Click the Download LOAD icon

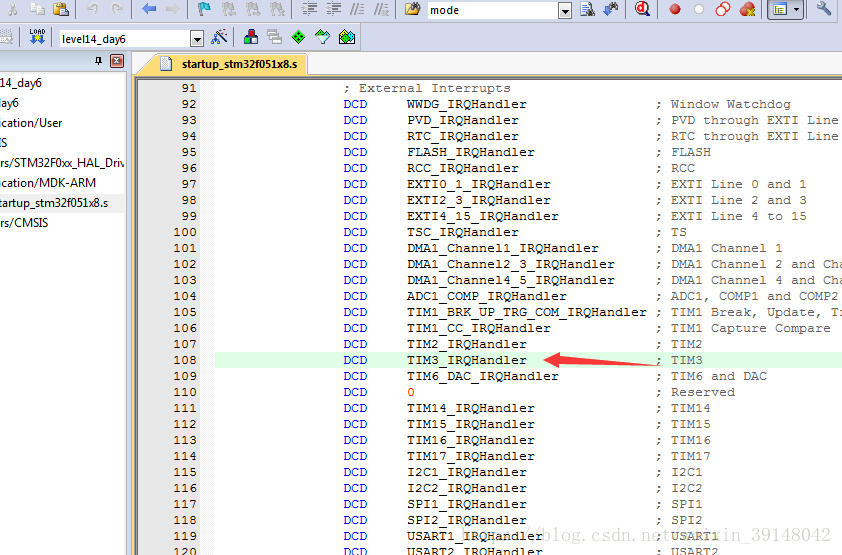click(x=37, y=36)
